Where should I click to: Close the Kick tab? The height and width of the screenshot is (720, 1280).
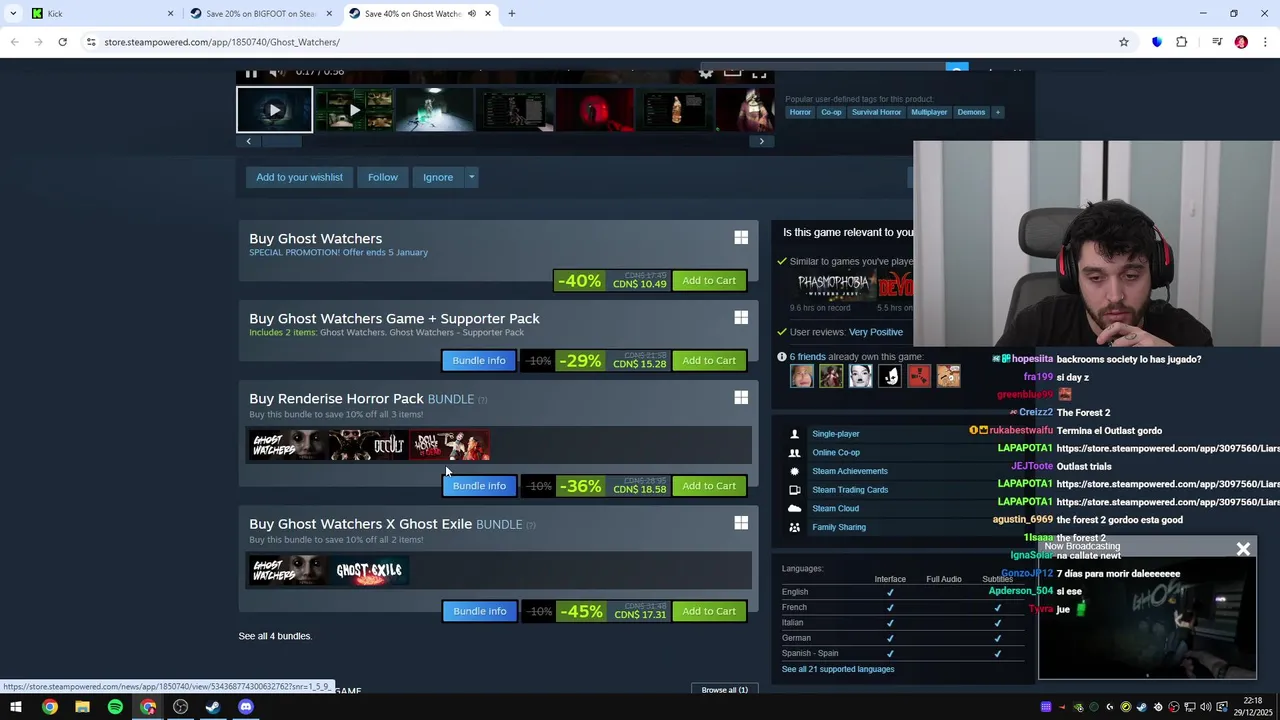point(170,14)
